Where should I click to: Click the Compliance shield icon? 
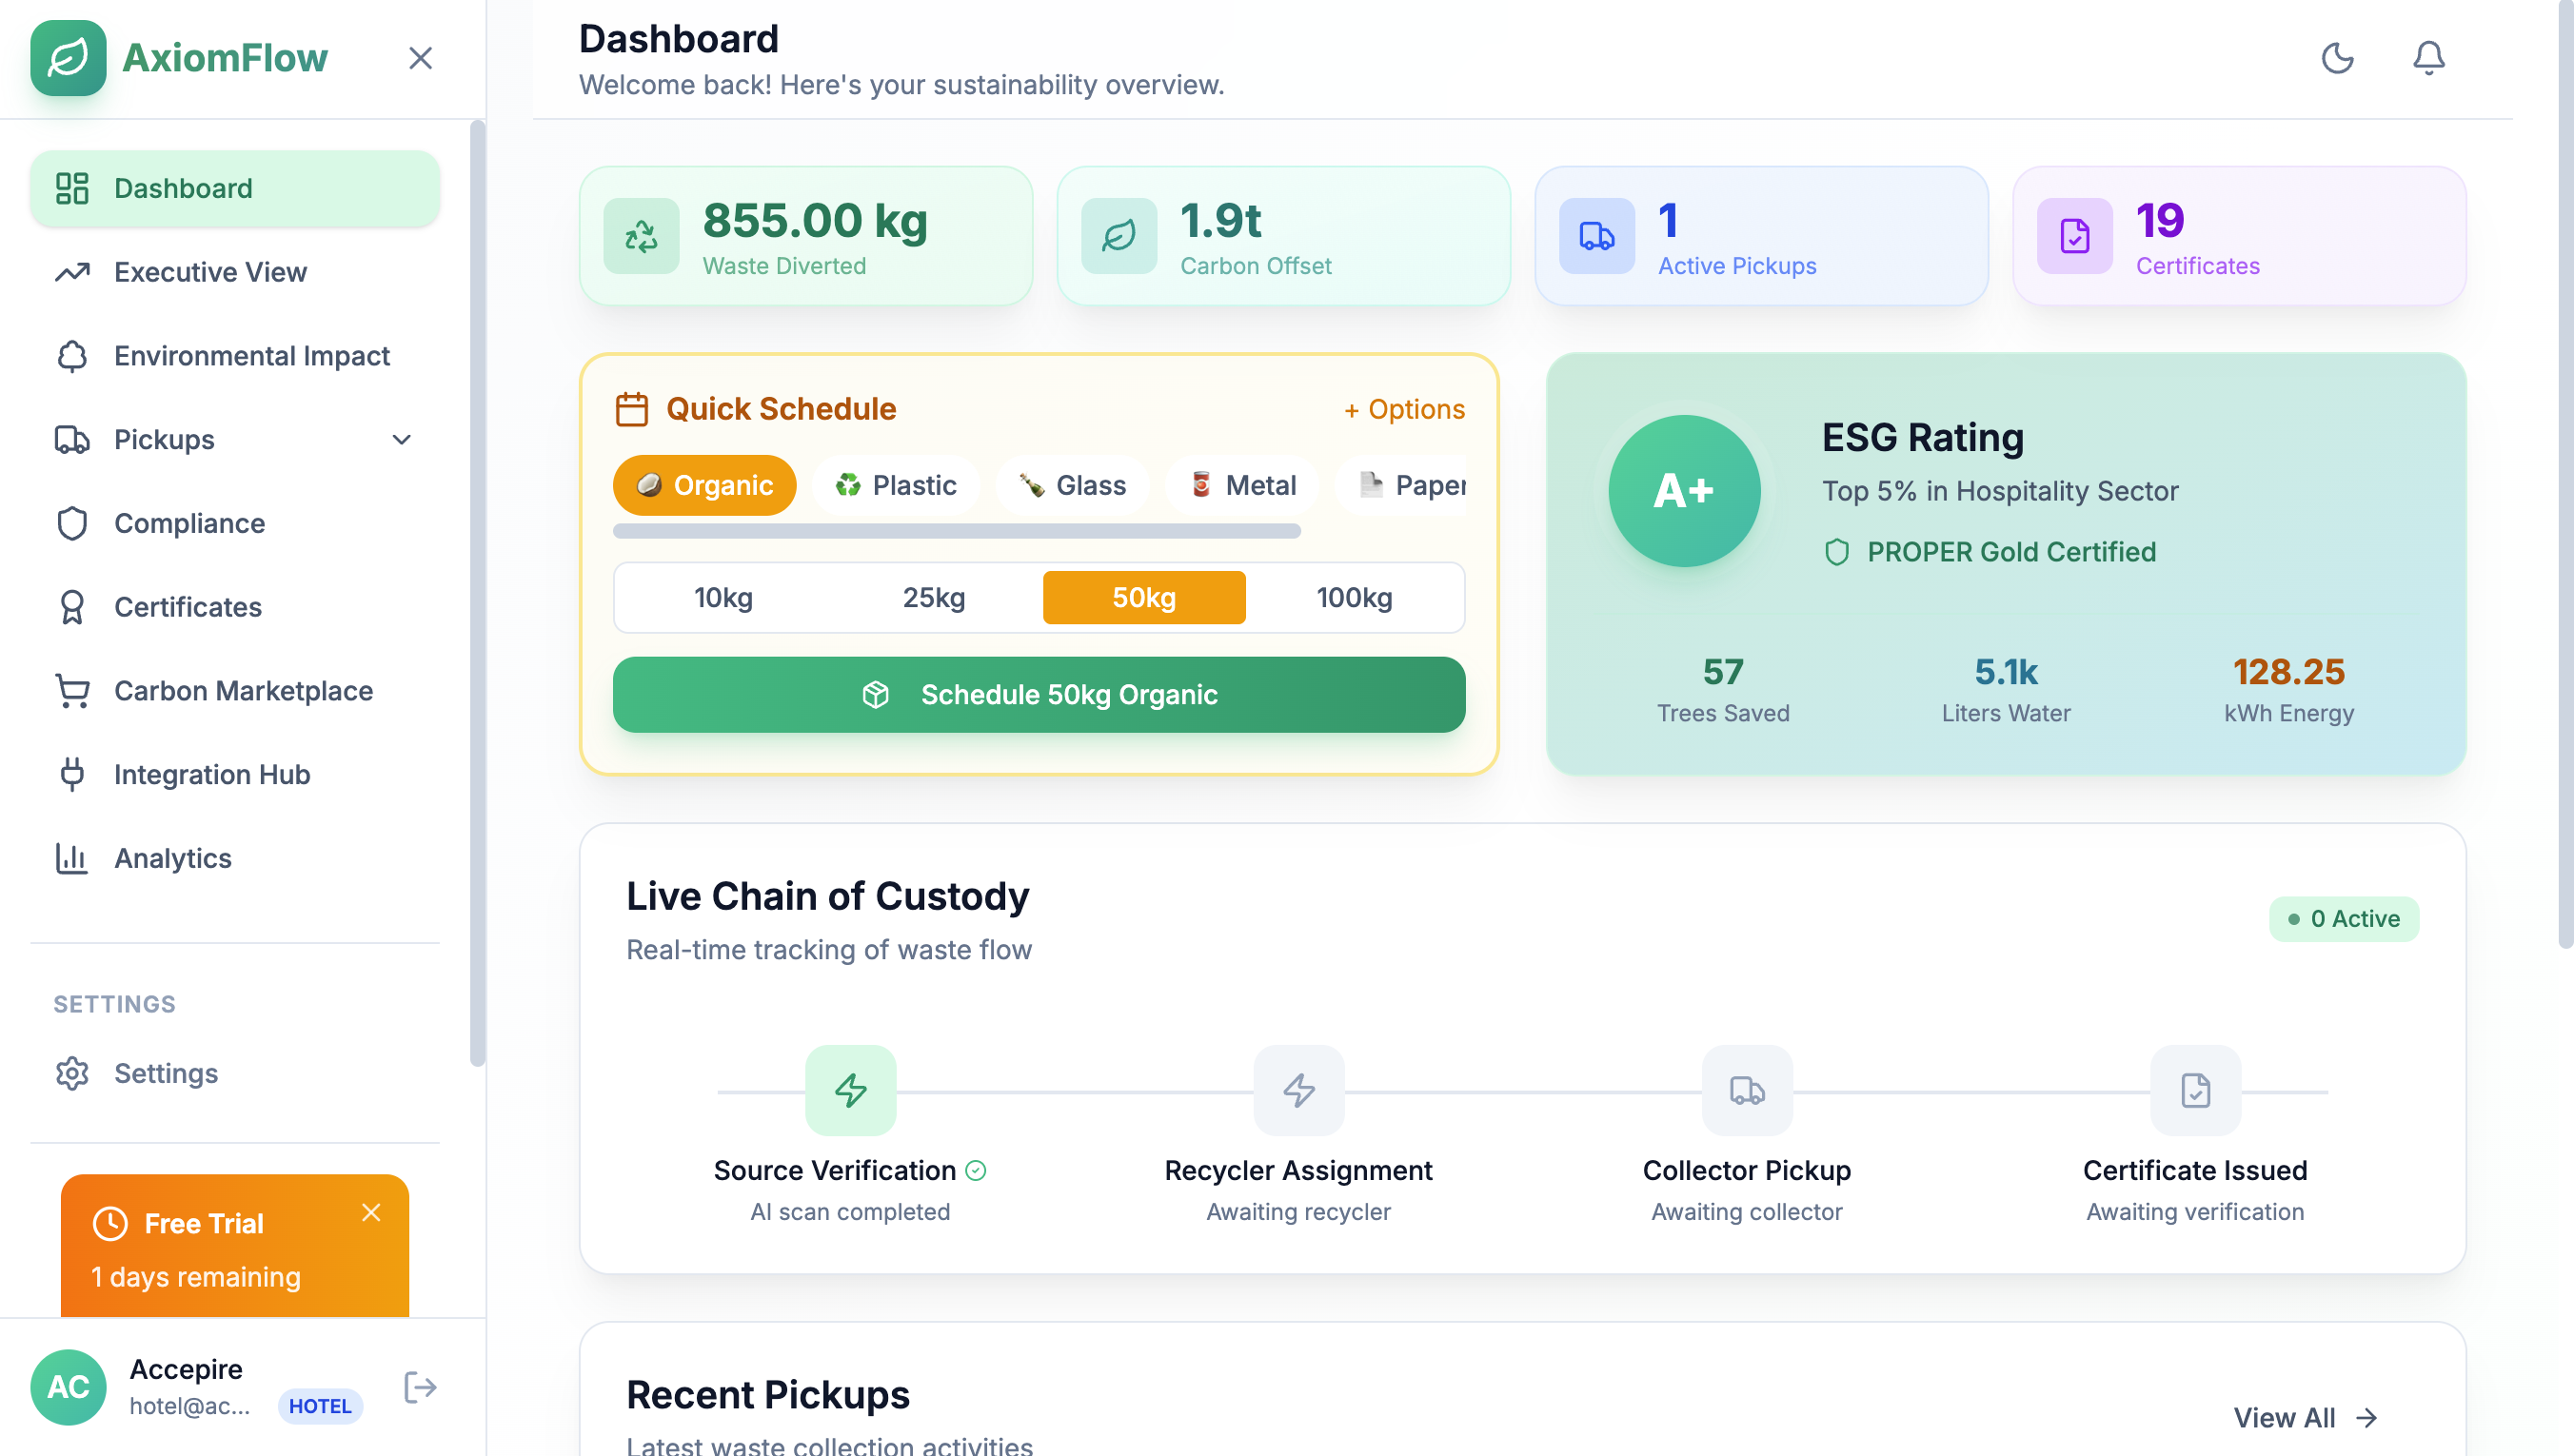[x=72, y=523]
